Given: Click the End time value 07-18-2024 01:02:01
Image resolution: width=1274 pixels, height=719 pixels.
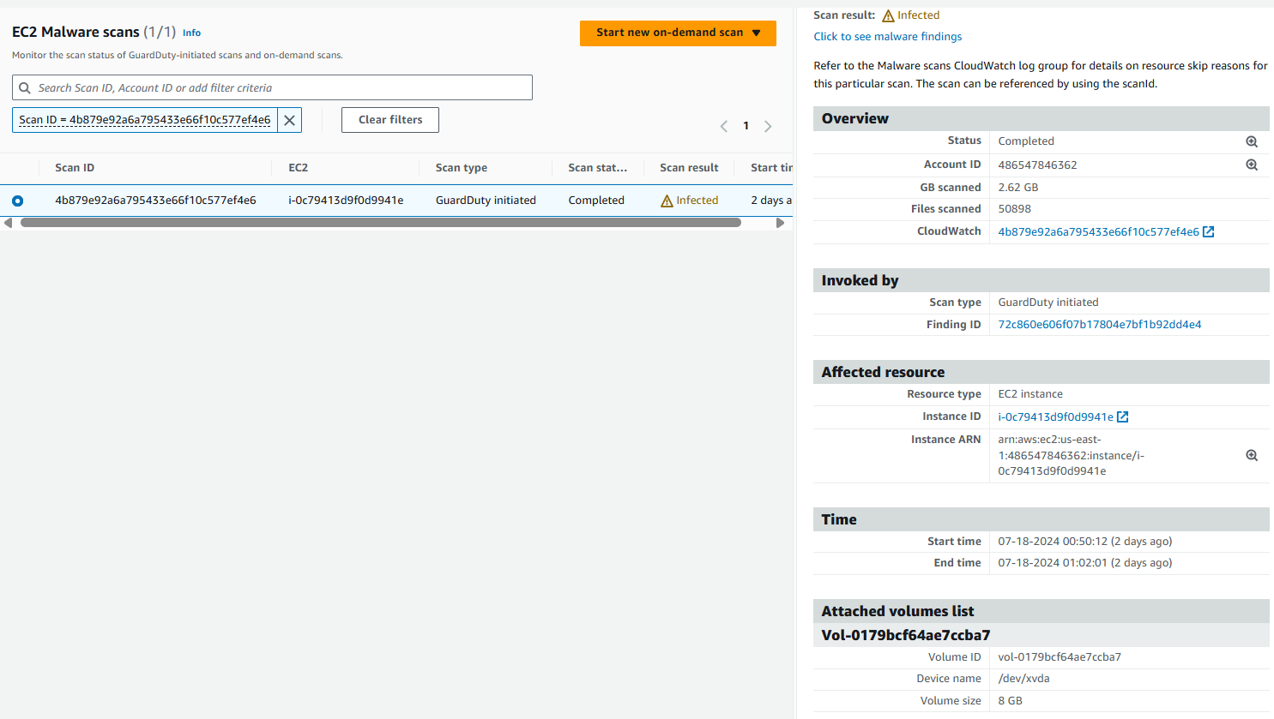Looking at the screenshot, I should (x=1085, y=563).
